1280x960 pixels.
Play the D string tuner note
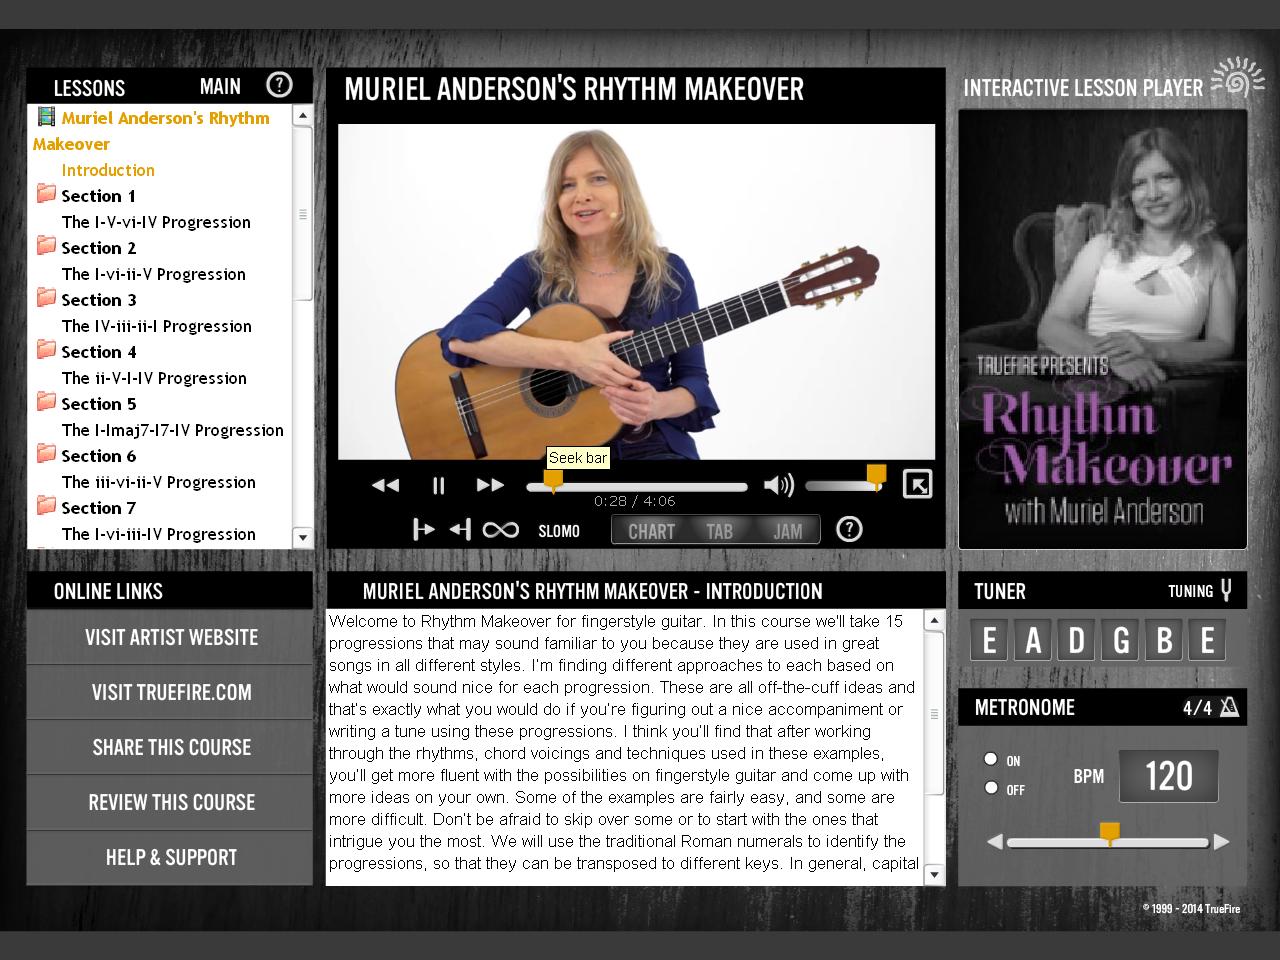pos(1077,640)
